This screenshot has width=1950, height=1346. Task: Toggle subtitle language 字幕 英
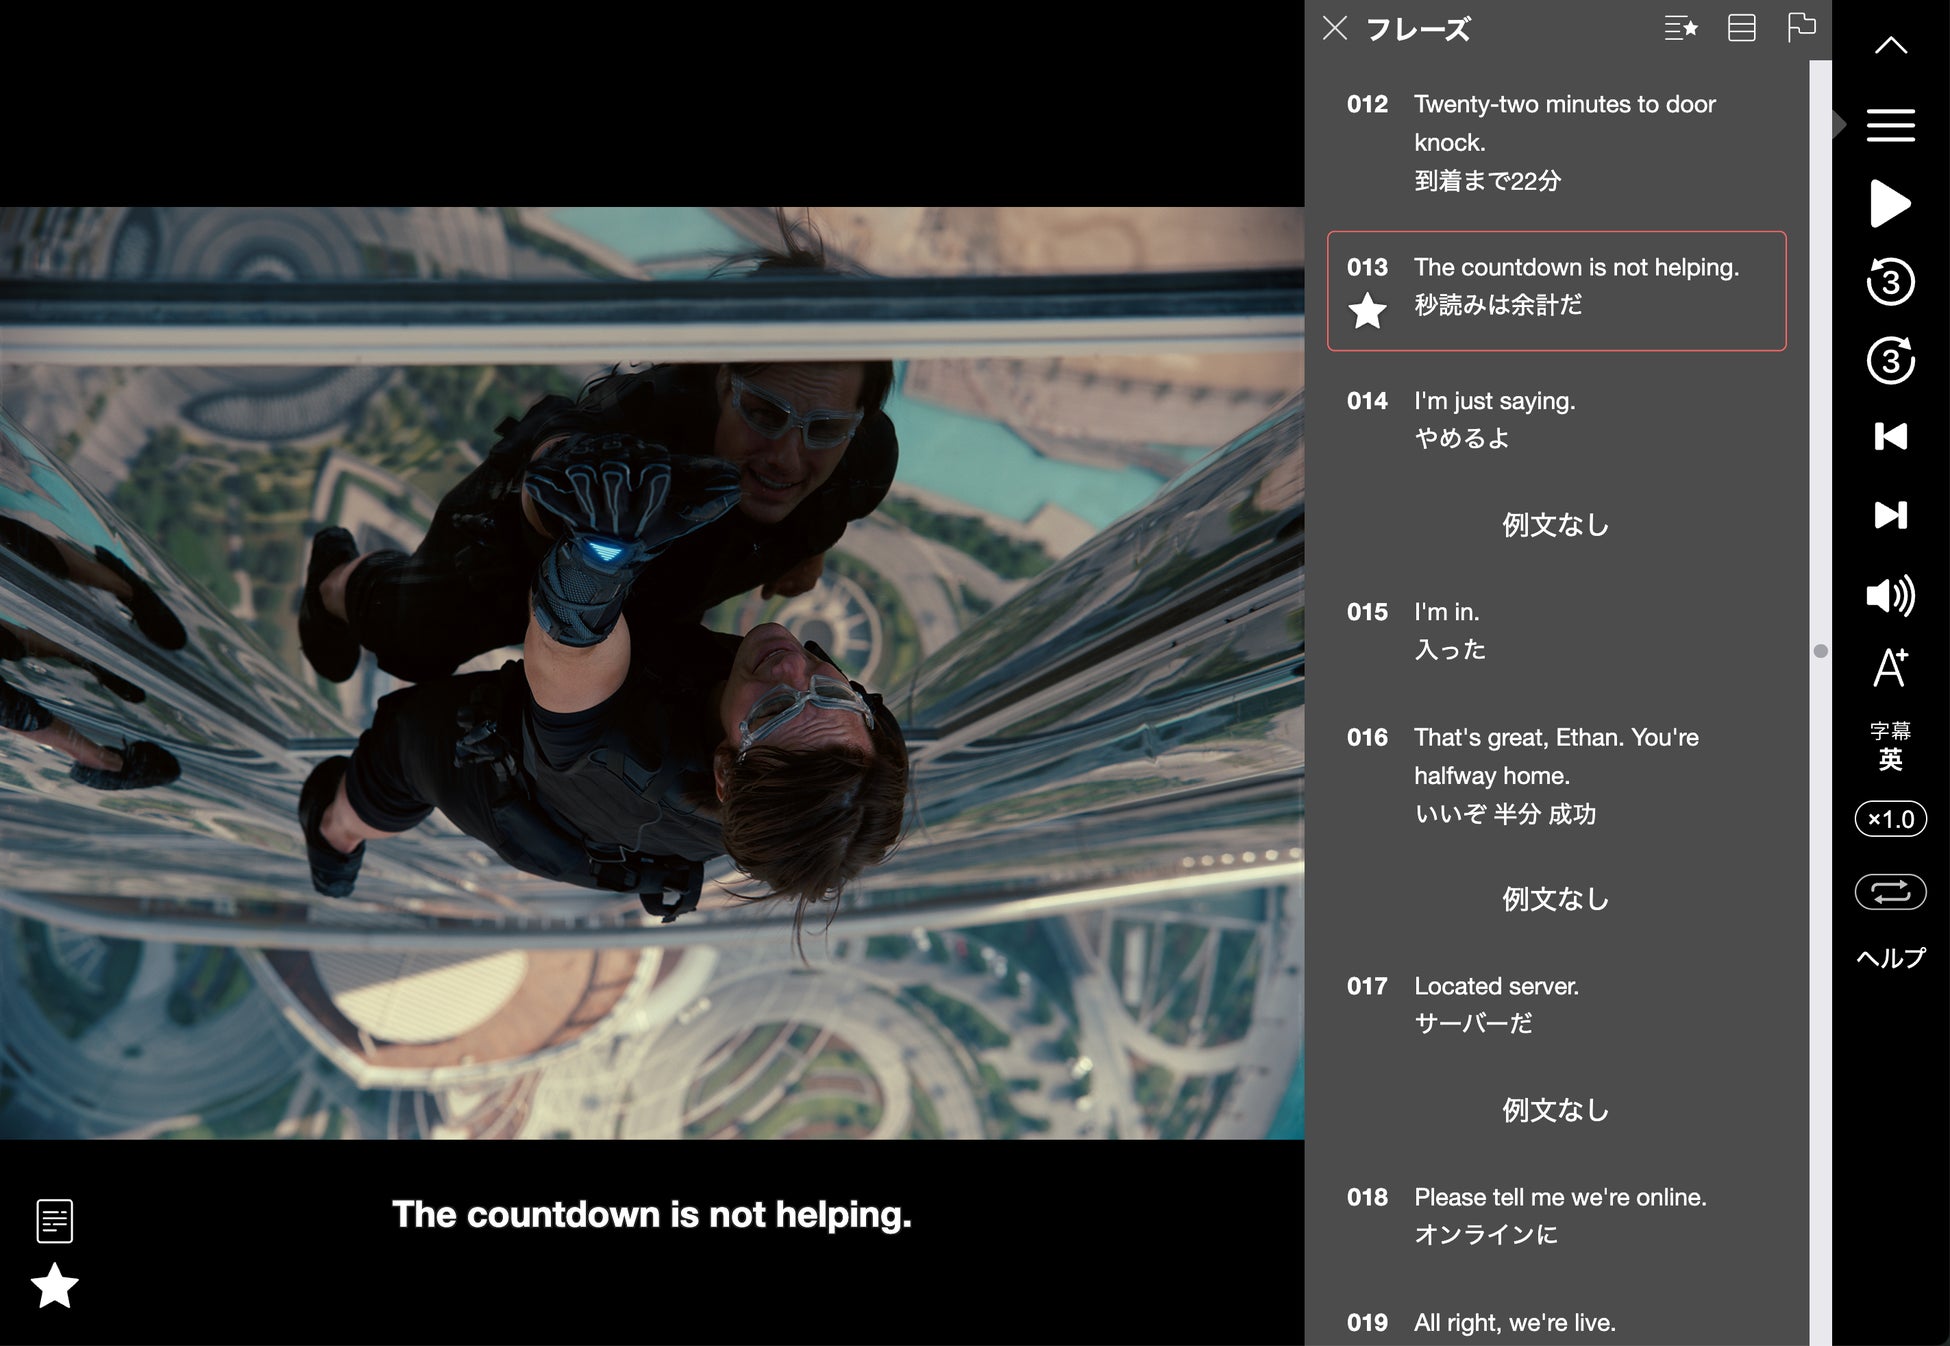click(x=1889, y=746)
